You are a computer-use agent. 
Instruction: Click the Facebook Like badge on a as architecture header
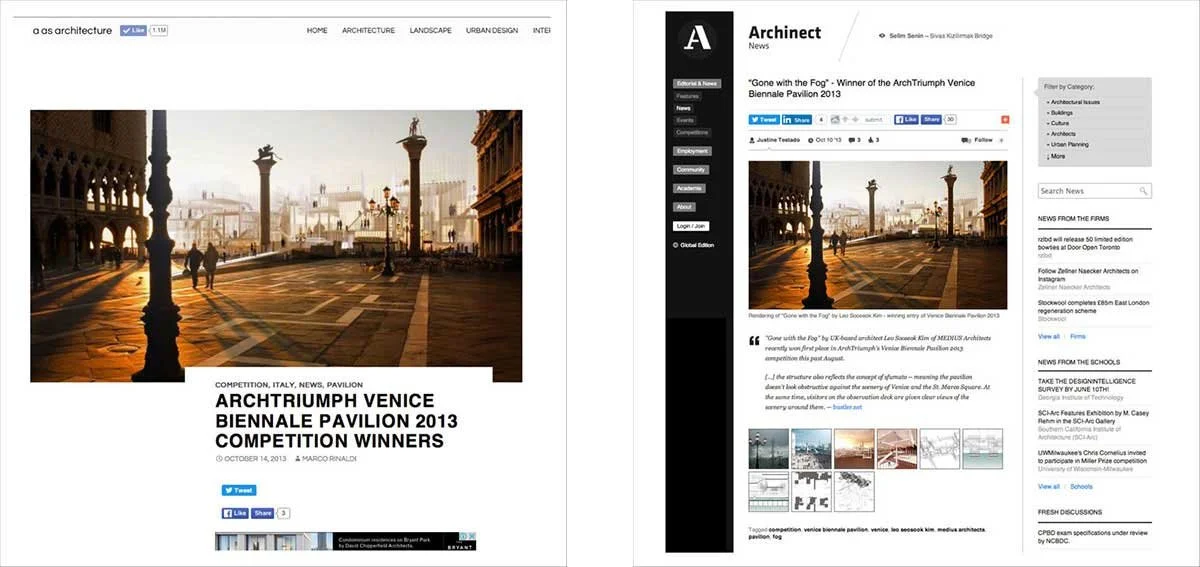click(133, 30)
